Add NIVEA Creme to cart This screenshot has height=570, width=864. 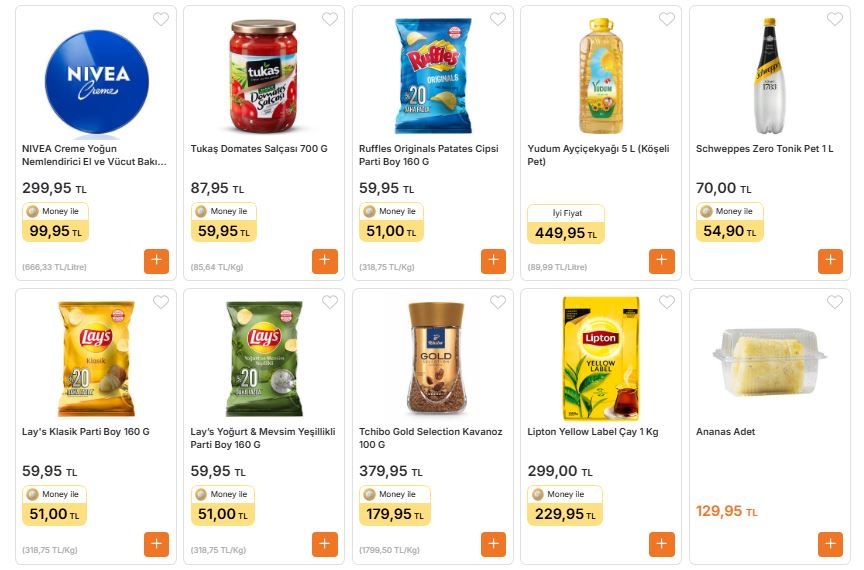click(156, 261)
